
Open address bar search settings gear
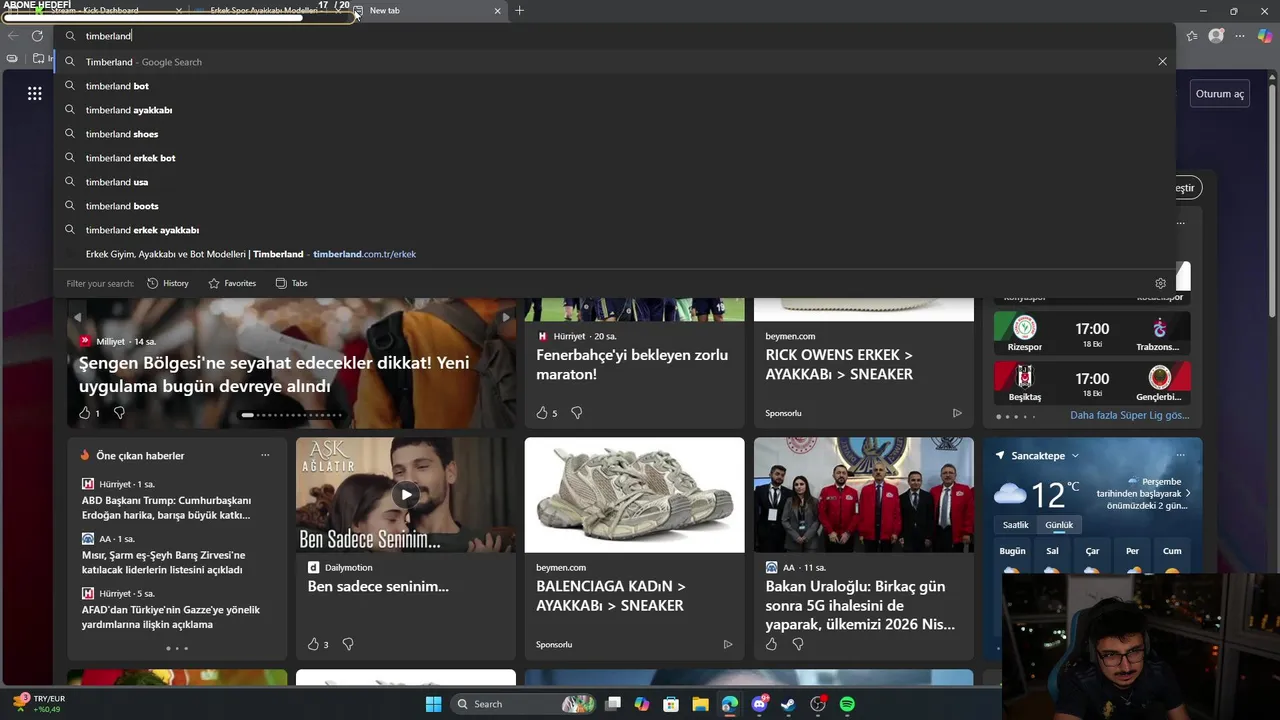[1160, 283]
